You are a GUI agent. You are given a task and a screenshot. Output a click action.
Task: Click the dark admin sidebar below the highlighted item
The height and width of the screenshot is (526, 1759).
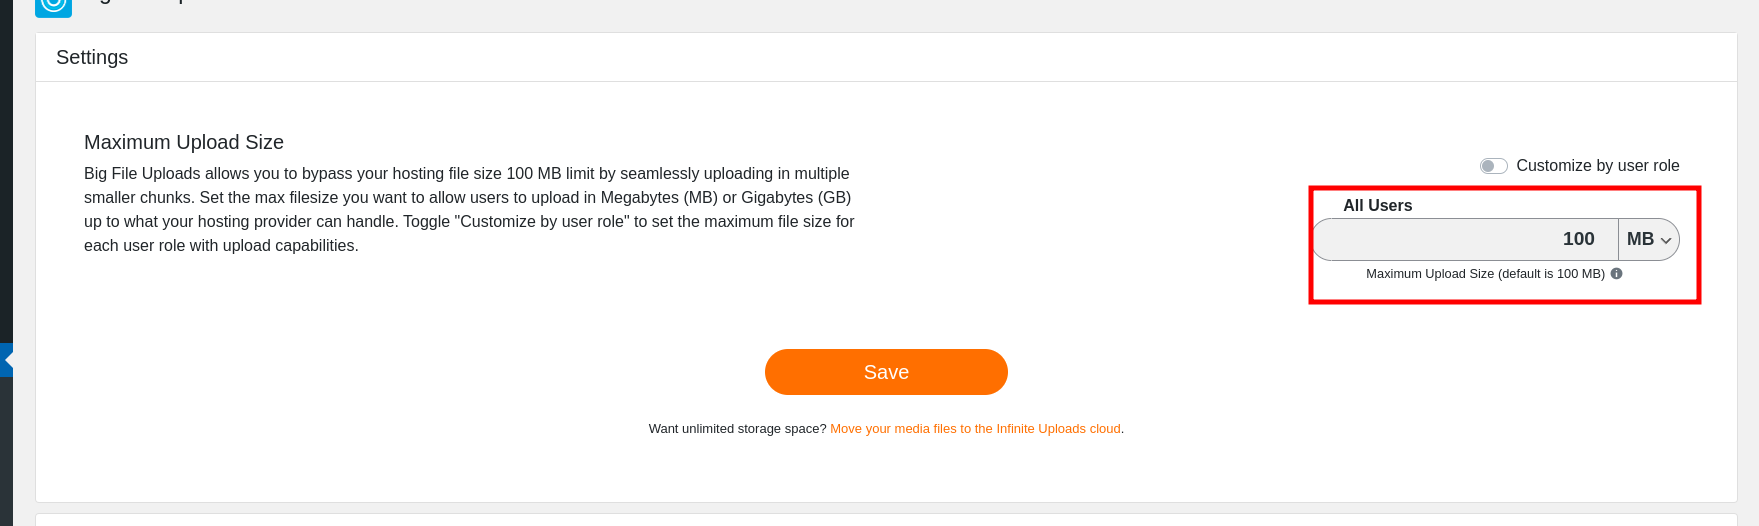click(6, 450)
